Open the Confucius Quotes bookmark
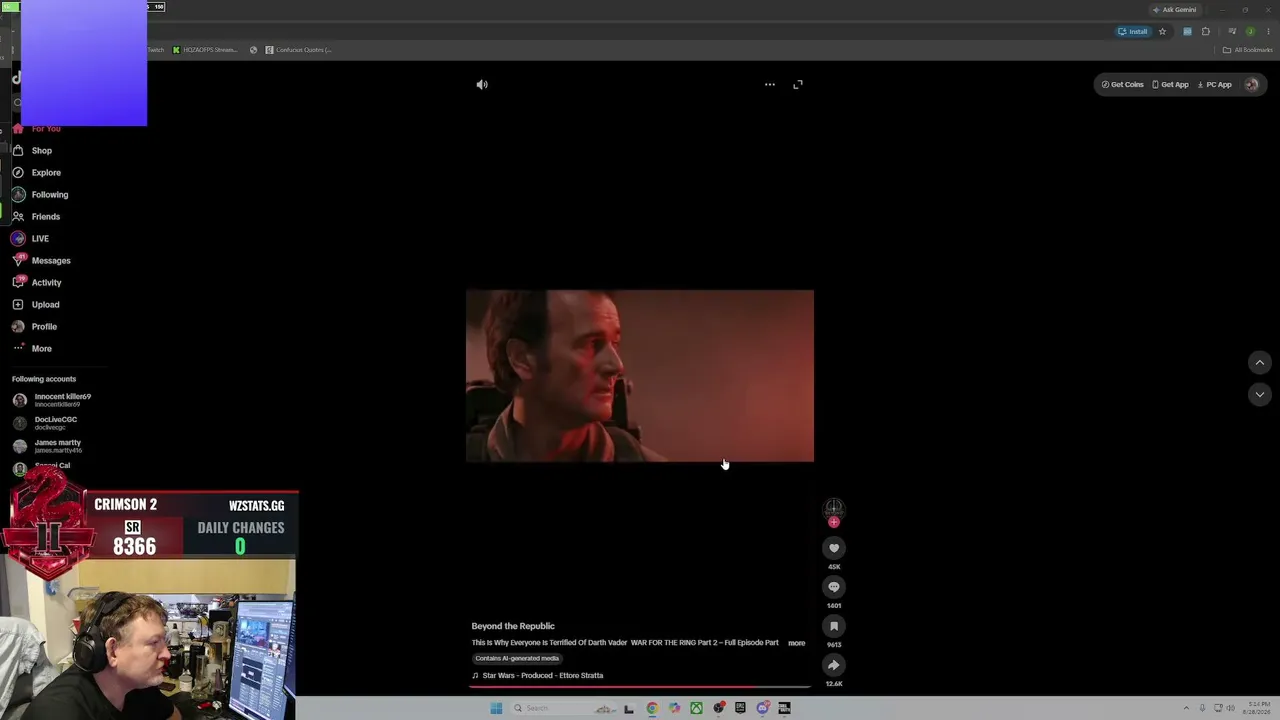 (298, 50)
